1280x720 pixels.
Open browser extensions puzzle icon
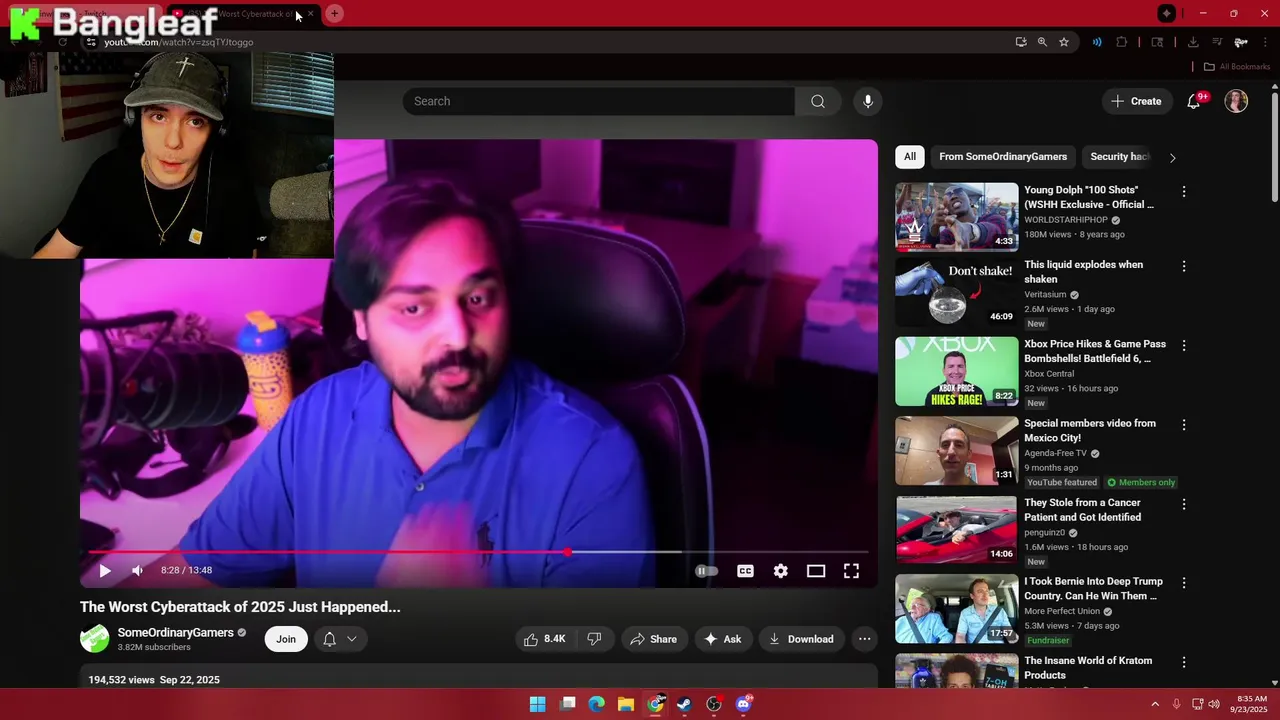click(1121, 42)
